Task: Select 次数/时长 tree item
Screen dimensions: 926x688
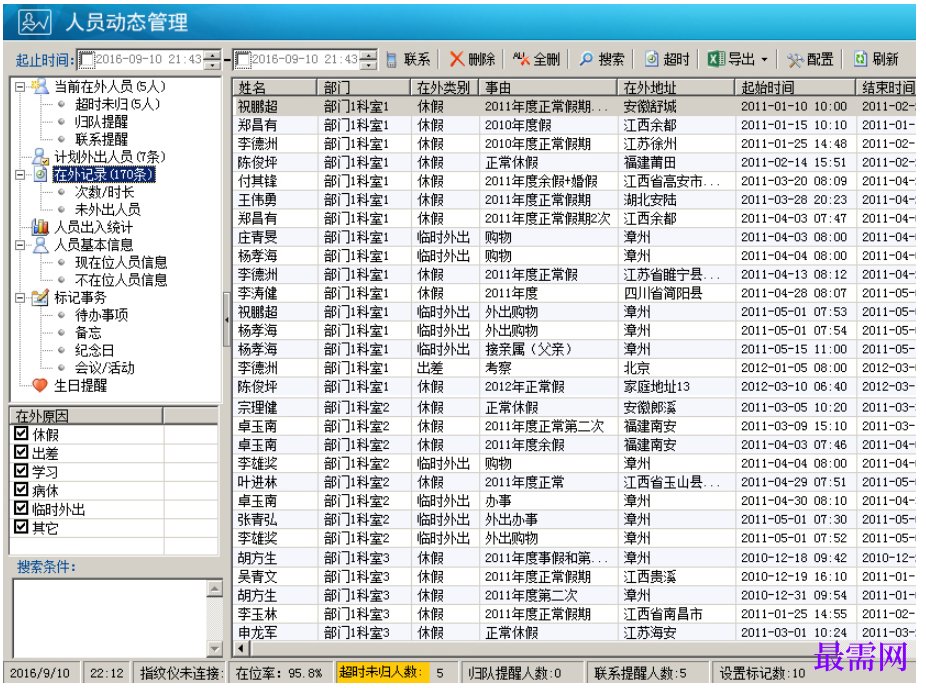Action: coord(105,192)
